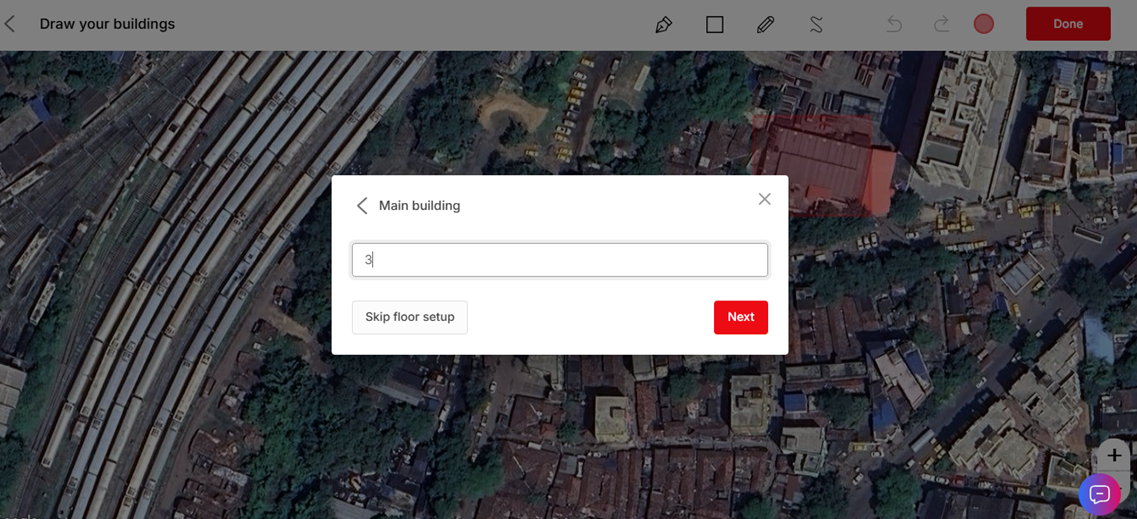Click the Done button
The width and height of the screenshot is (1137, 519).
pyautogui.click(x=1067, y=24)
